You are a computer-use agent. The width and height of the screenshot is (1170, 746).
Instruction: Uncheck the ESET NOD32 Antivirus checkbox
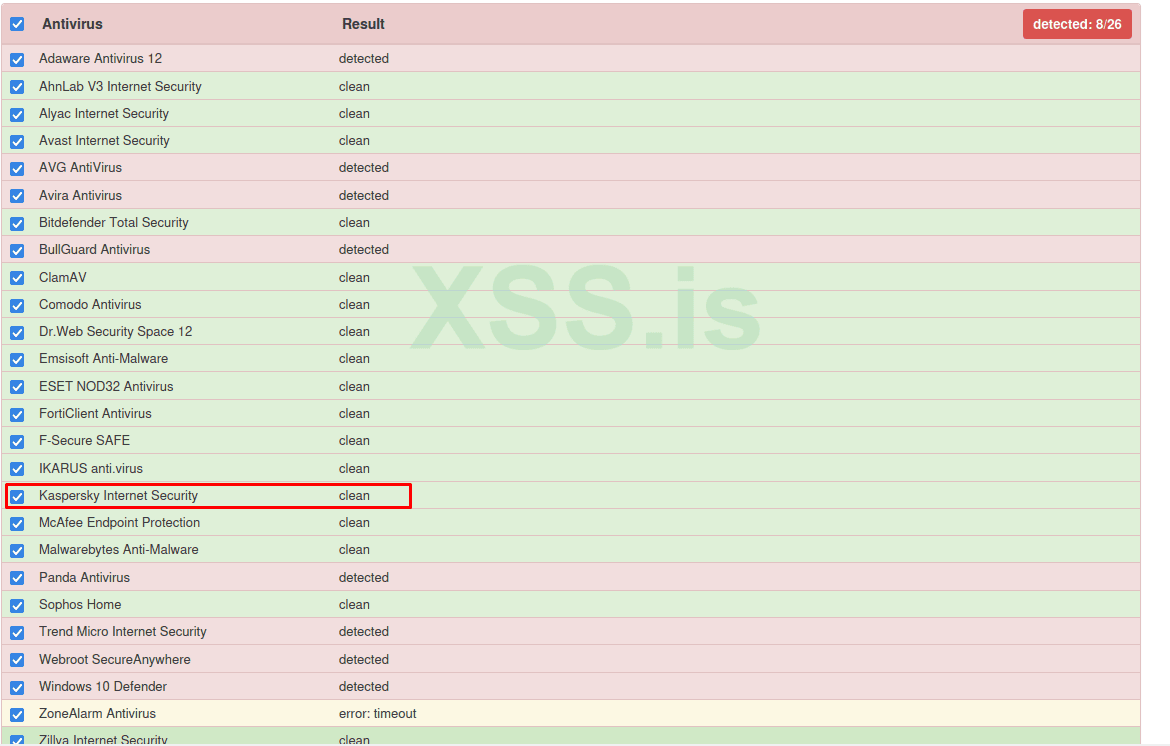(x=17, y=387)
